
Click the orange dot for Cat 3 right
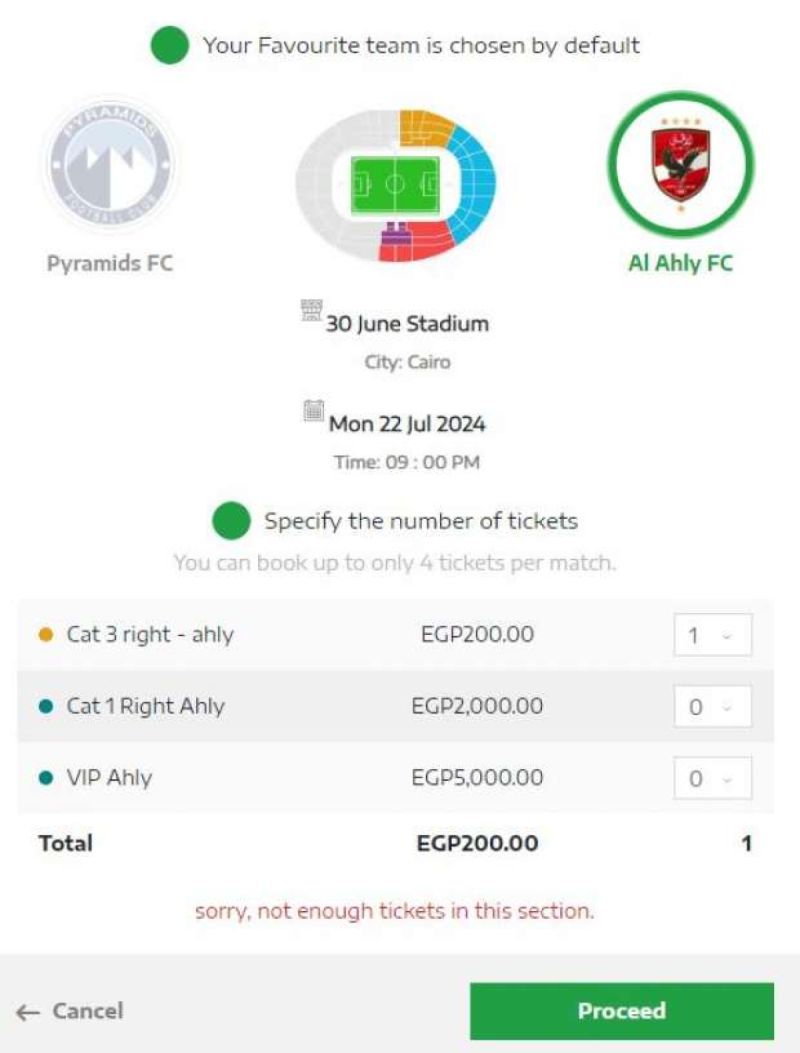click(45, 635)
